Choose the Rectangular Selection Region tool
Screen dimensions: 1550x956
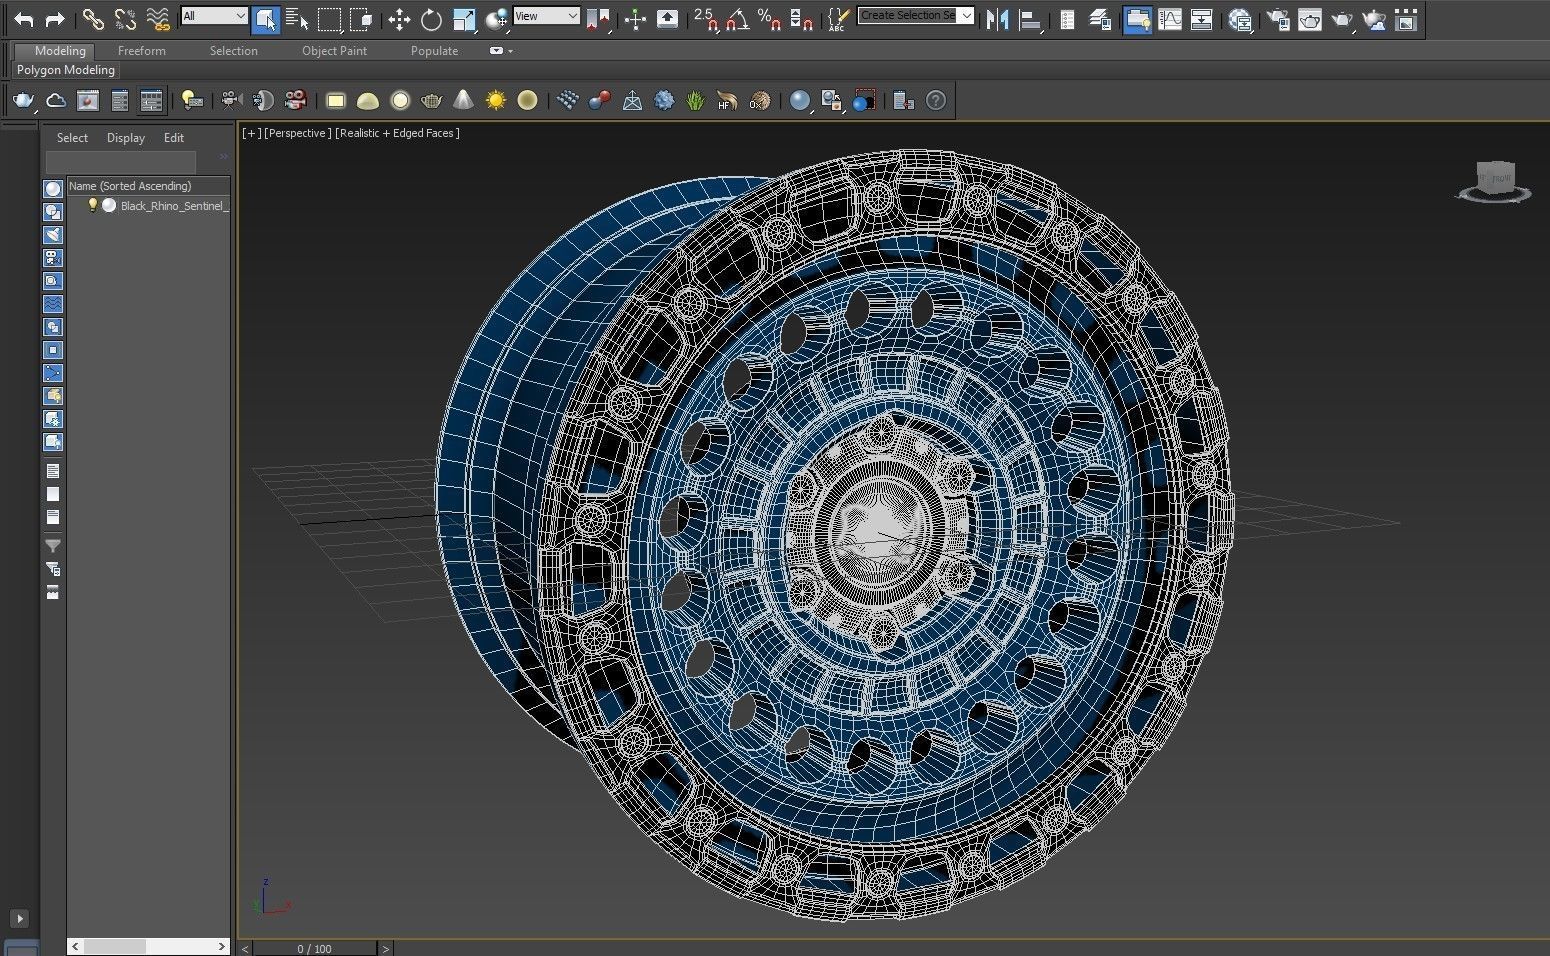click(x=329, y=19)
